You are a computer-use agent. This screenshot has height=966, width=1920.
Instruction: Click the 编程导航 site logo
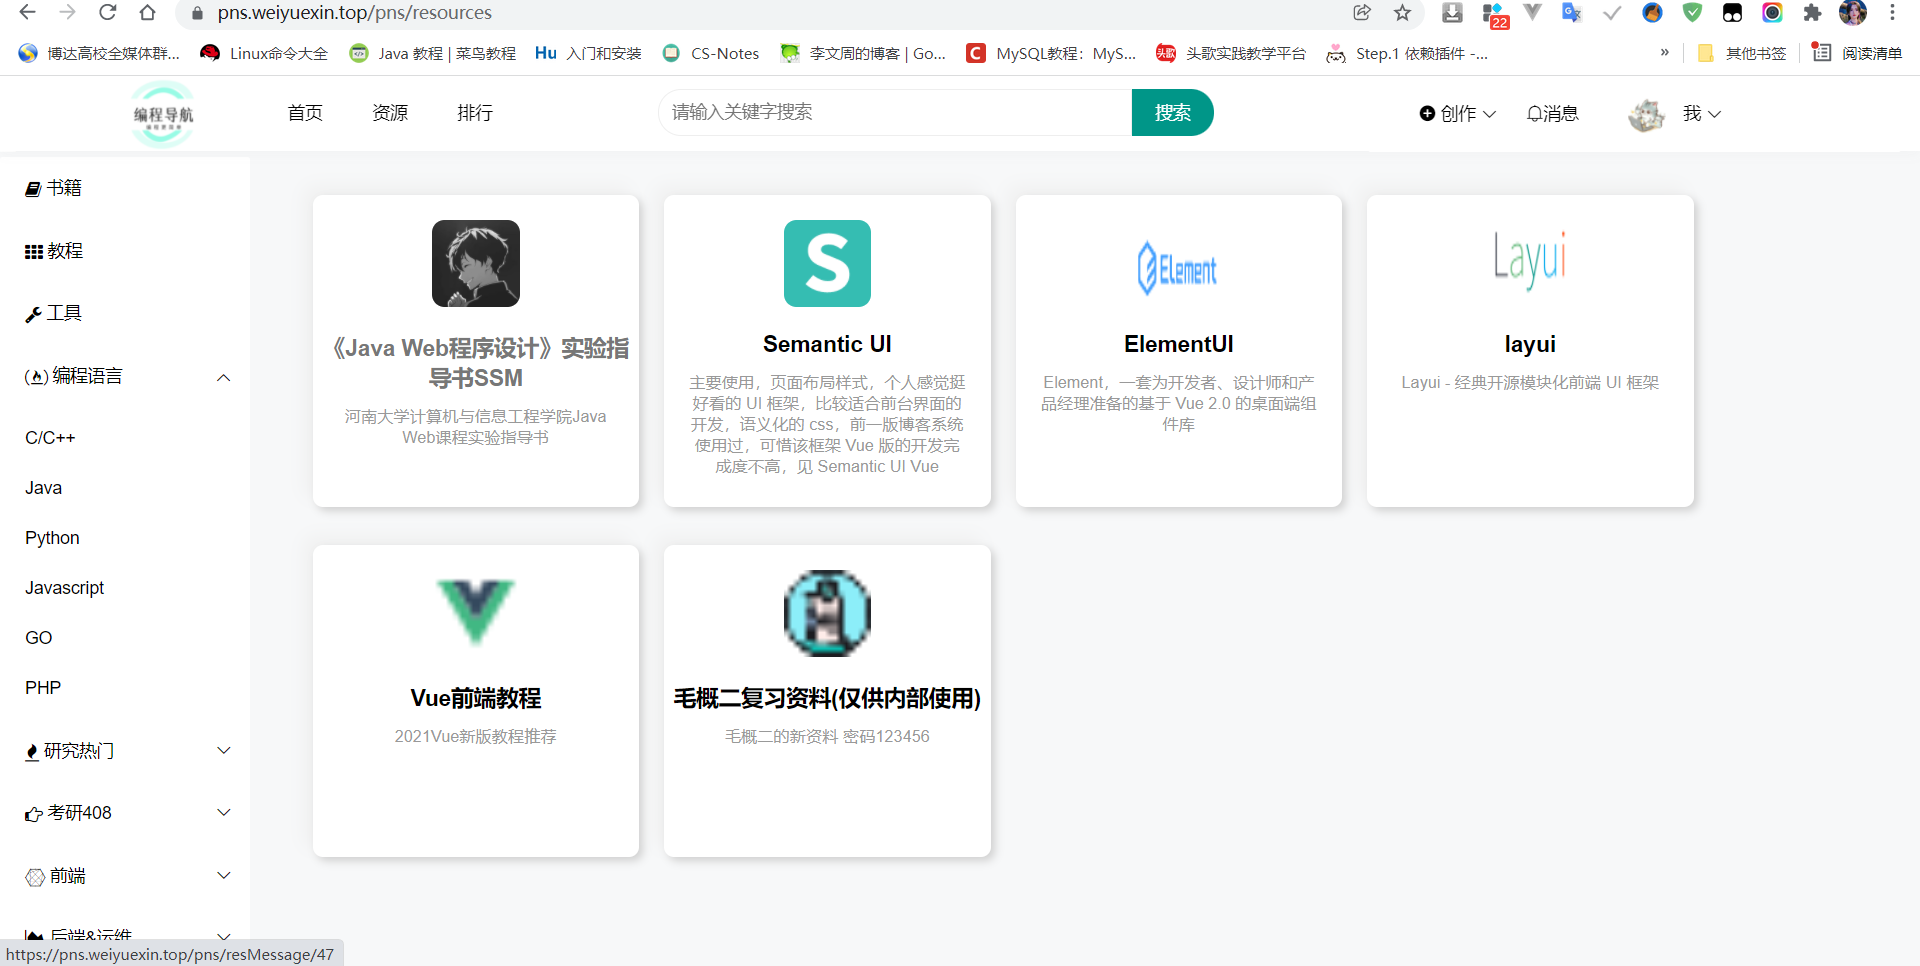pyautogui.click(x=163, y=114)
